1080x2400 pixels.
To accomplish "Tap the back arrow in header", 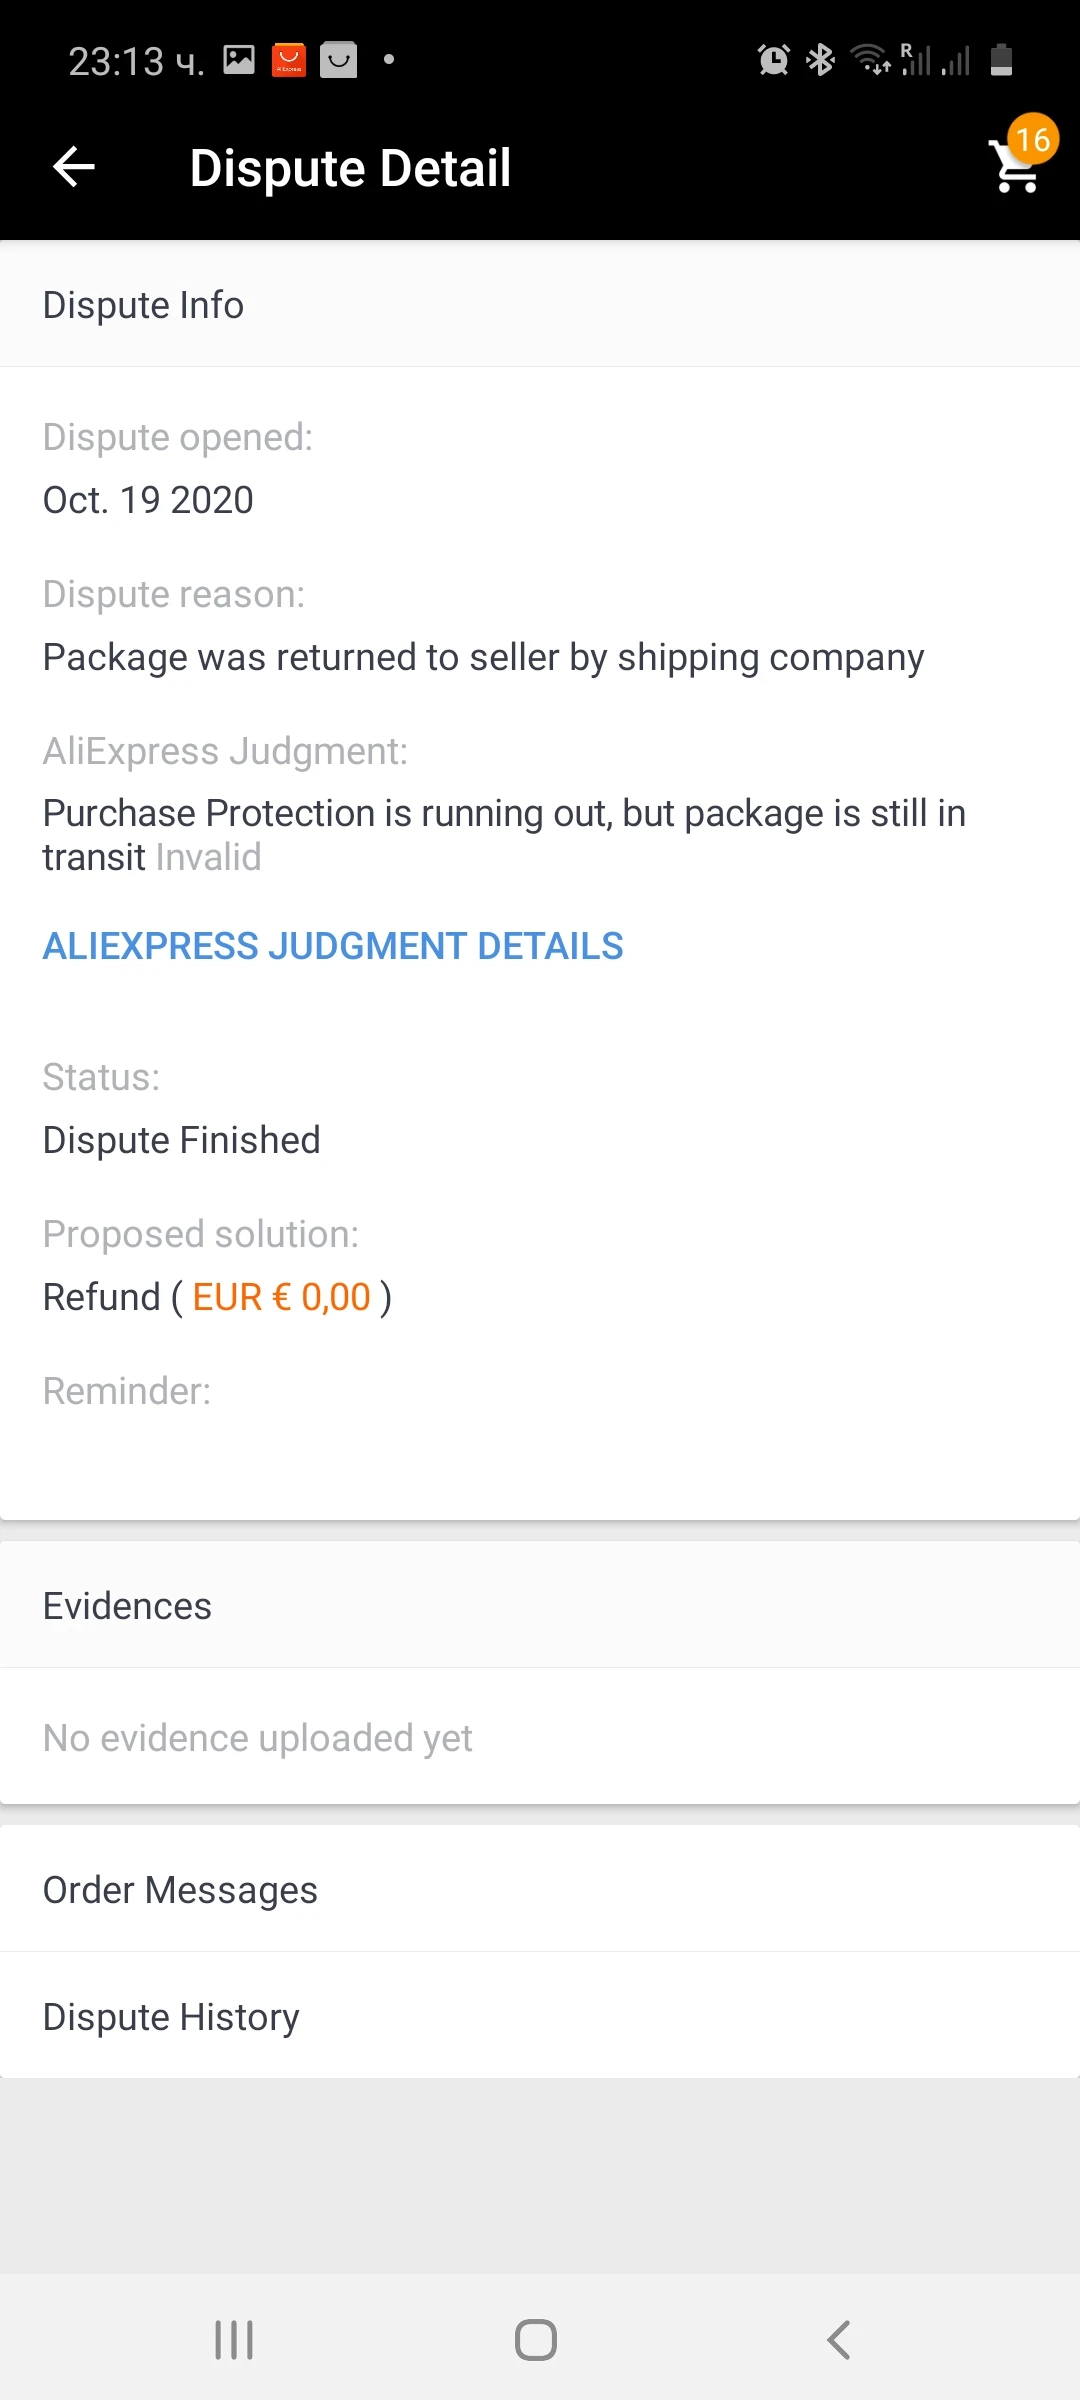I will [x=74, y=167].
